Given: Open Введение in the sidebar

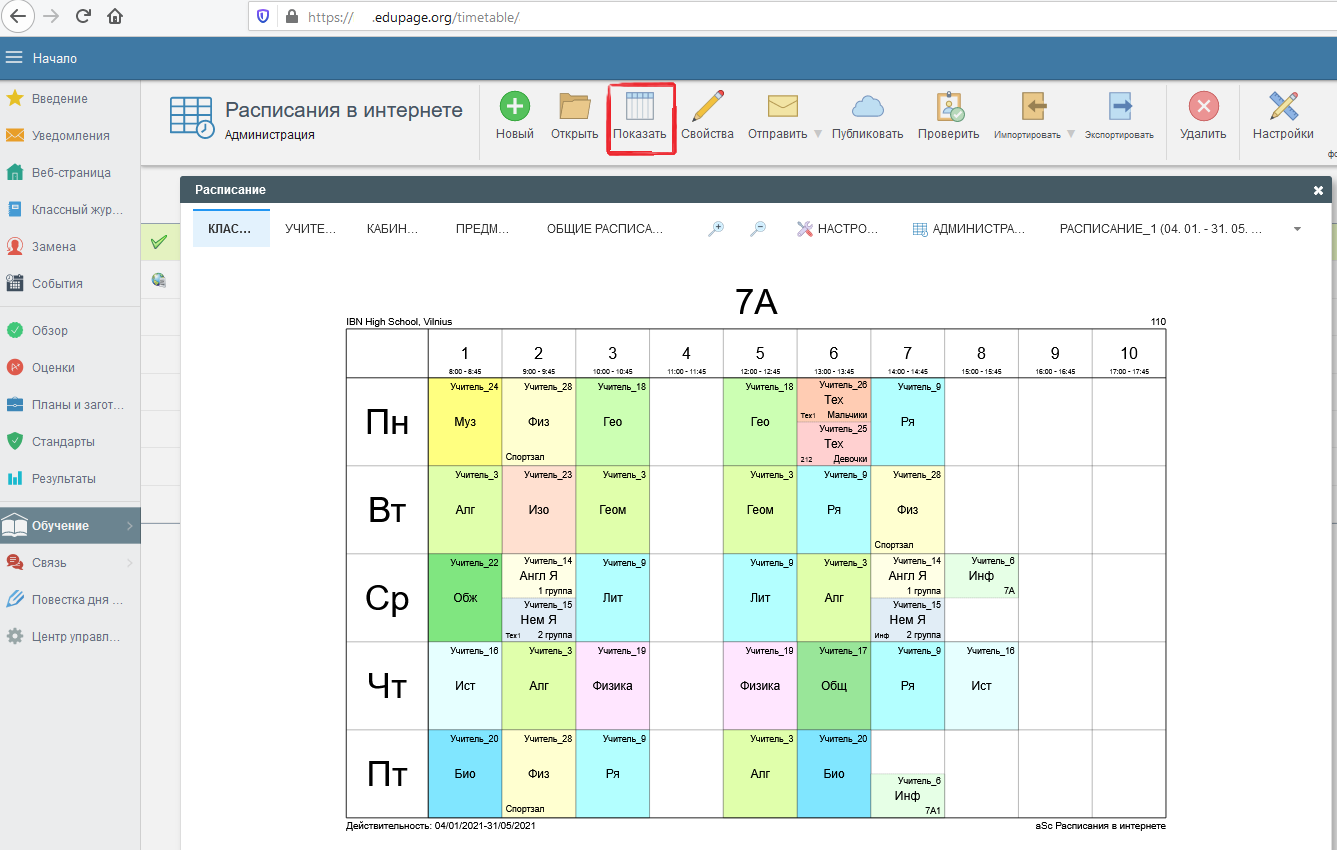Looking at the screenshot, I should (x=70, y=99).
